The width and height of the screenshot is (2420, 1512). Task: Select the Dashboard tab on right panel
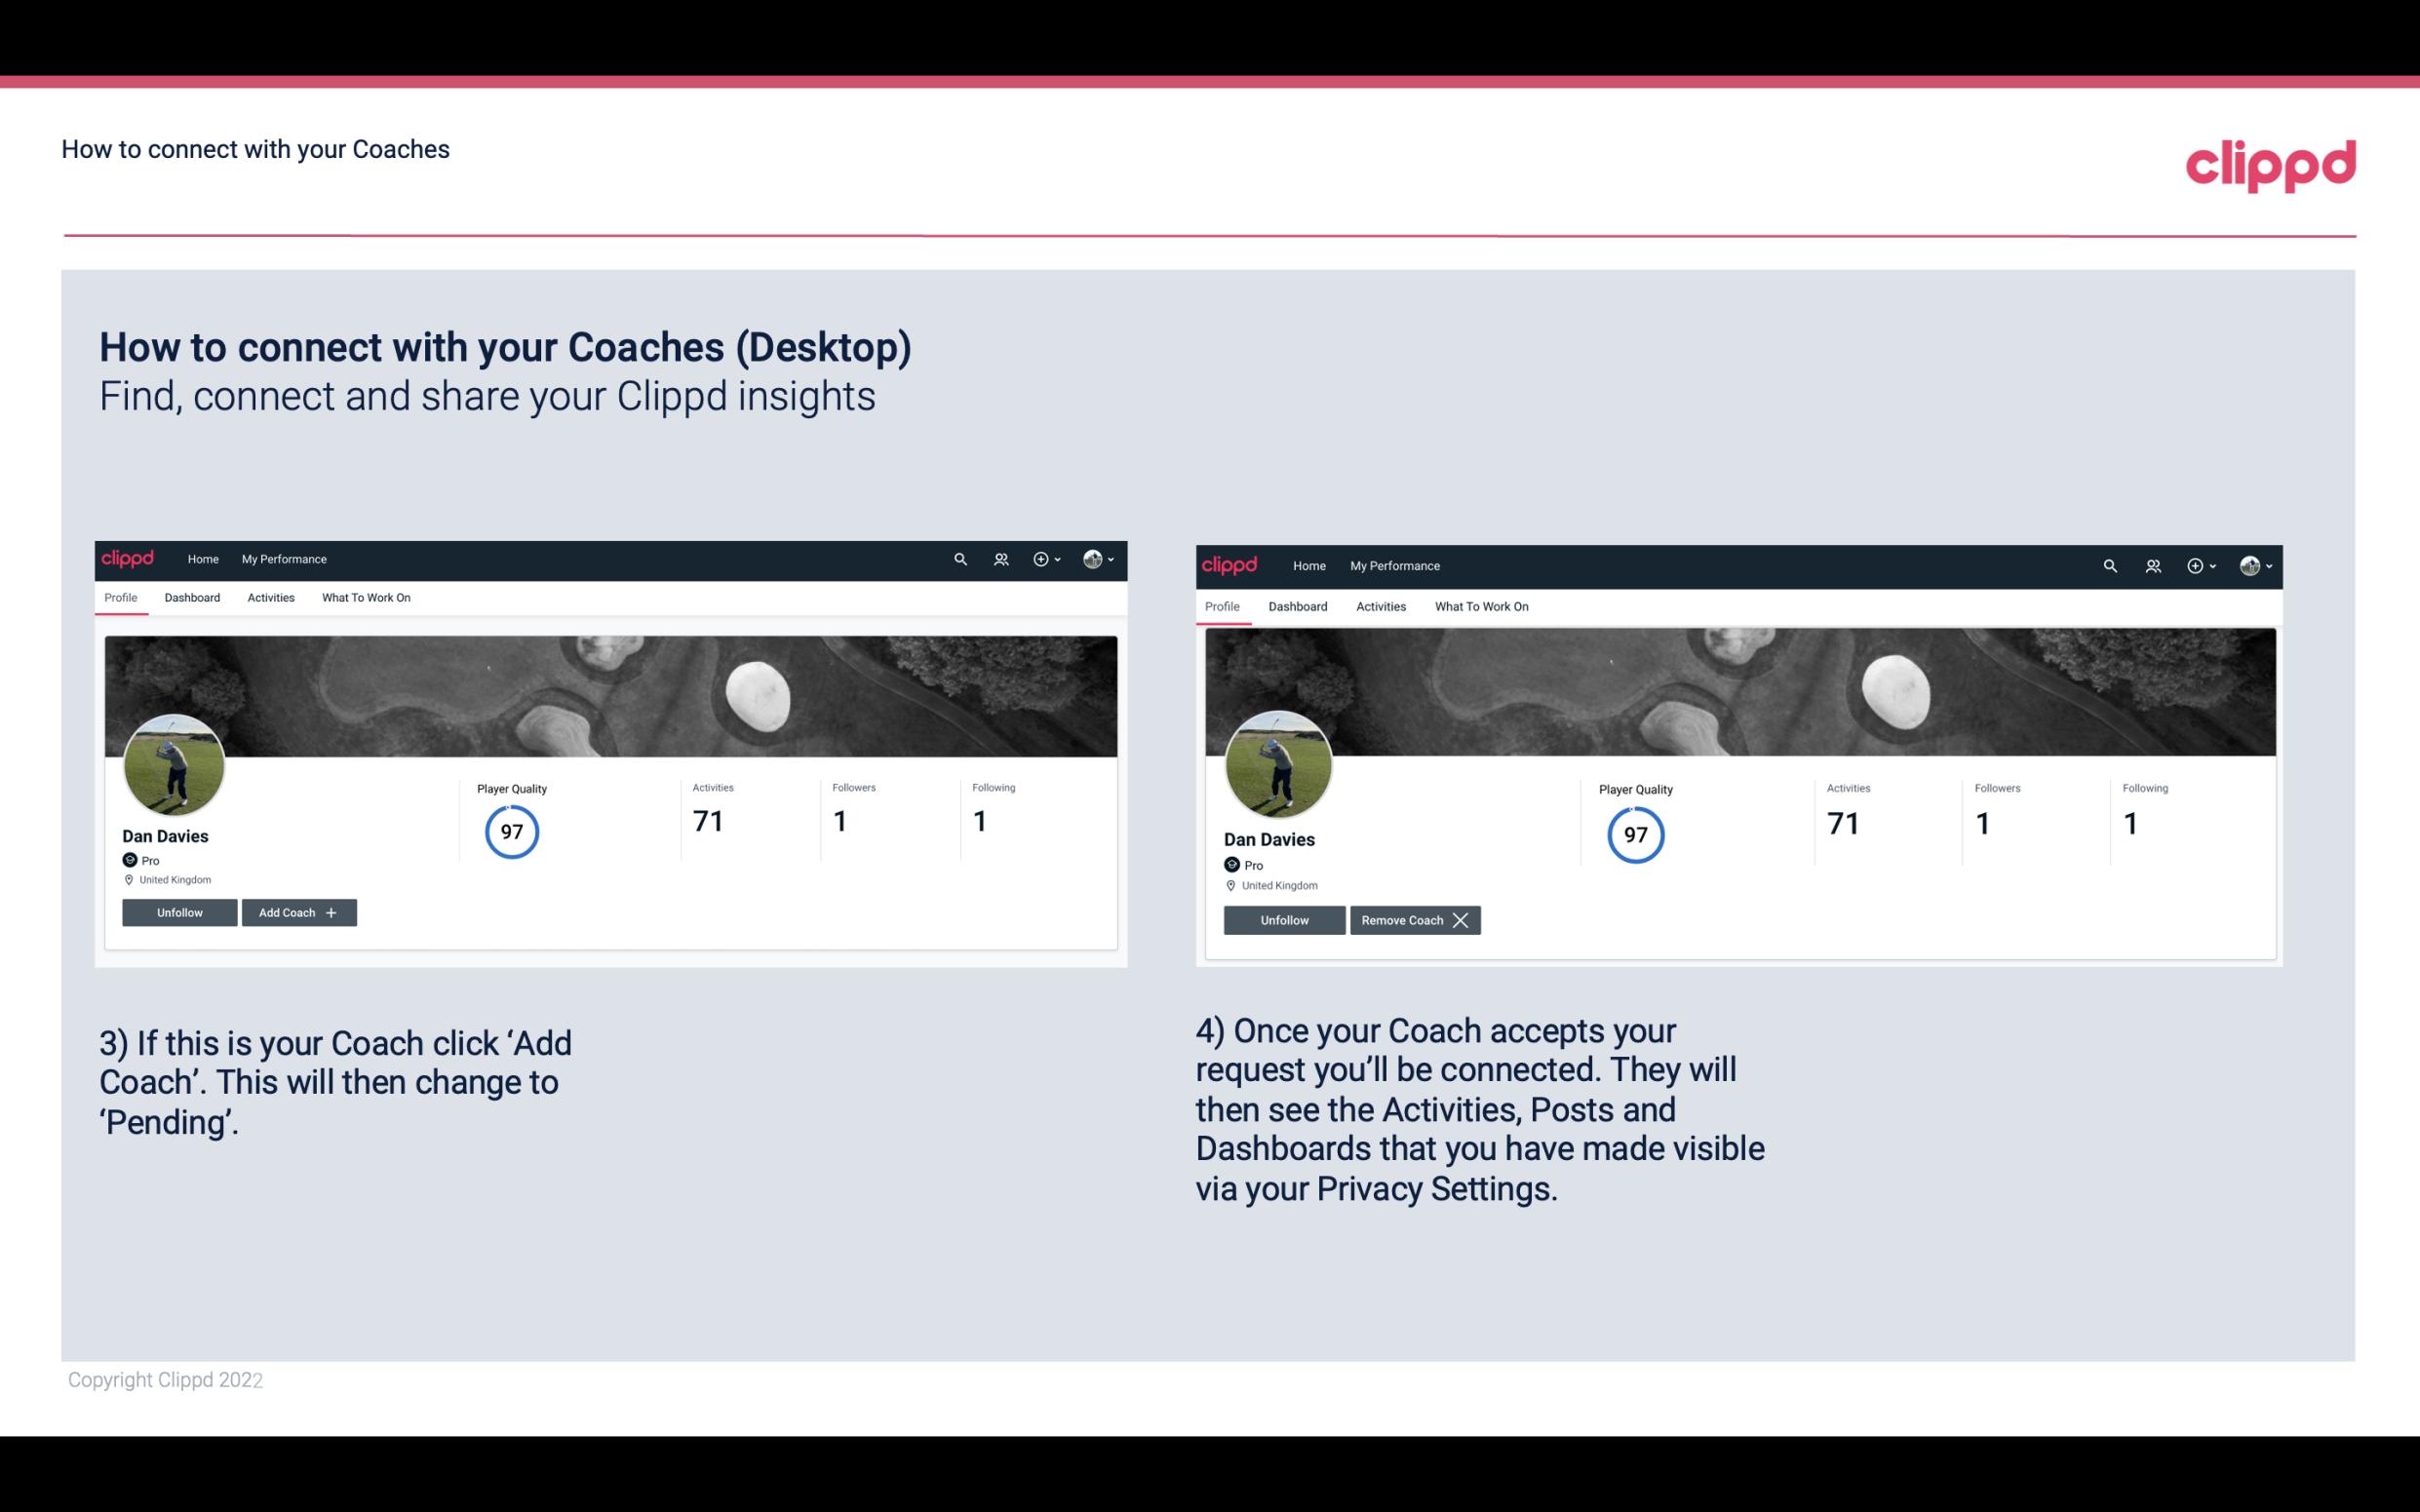point(1296,606)
